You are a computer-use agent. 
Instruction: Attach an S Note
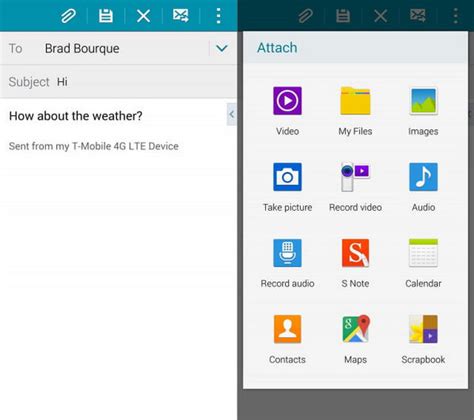pyautogui.click(x=355, y=263)
